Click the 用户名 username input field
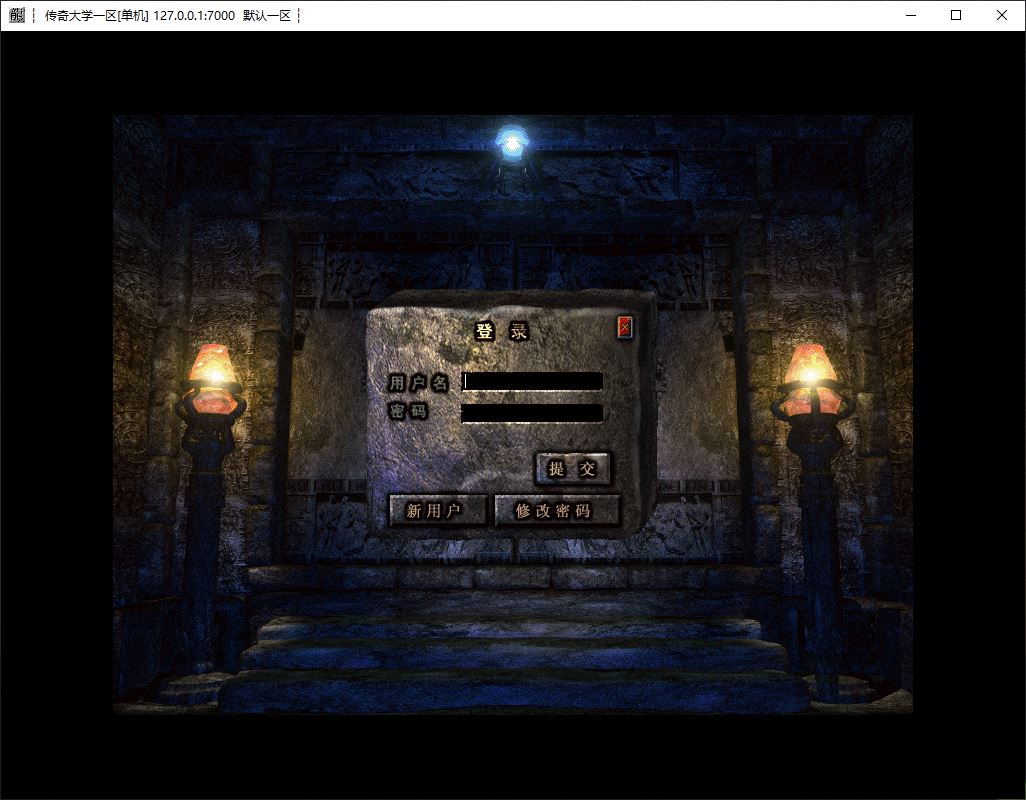 532,381
